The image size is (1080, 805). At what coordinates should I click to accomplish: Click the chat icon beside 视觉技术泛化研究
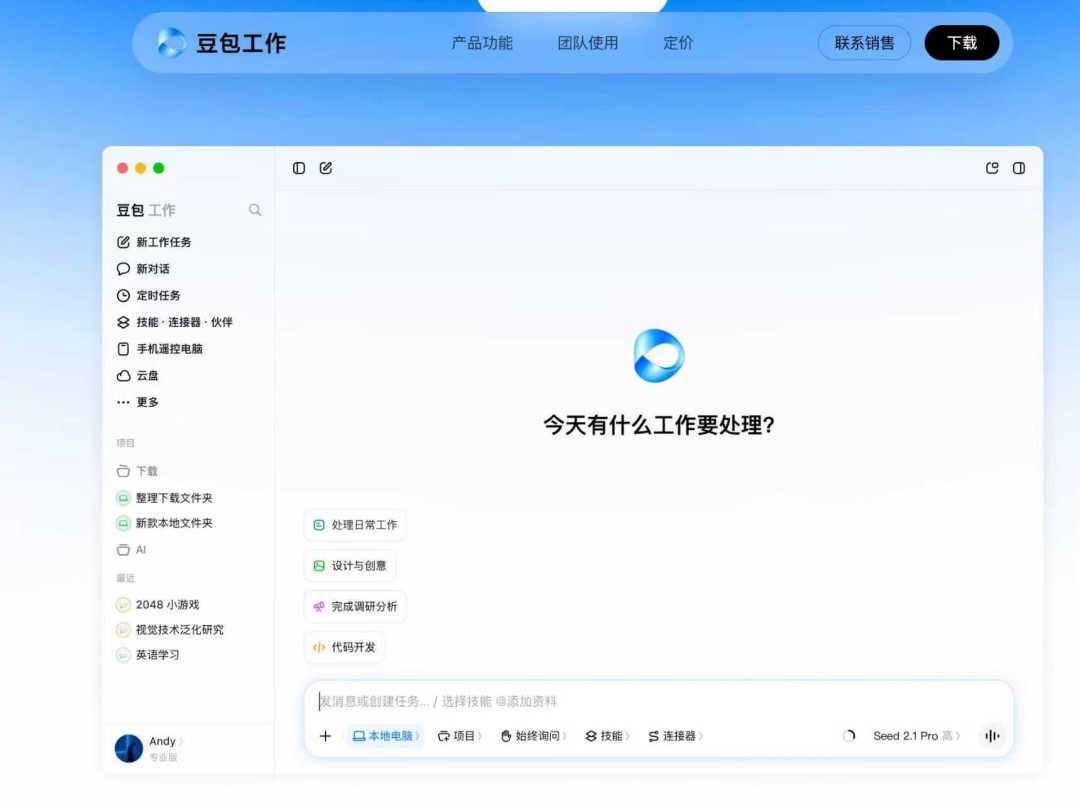tap(123, 629)
